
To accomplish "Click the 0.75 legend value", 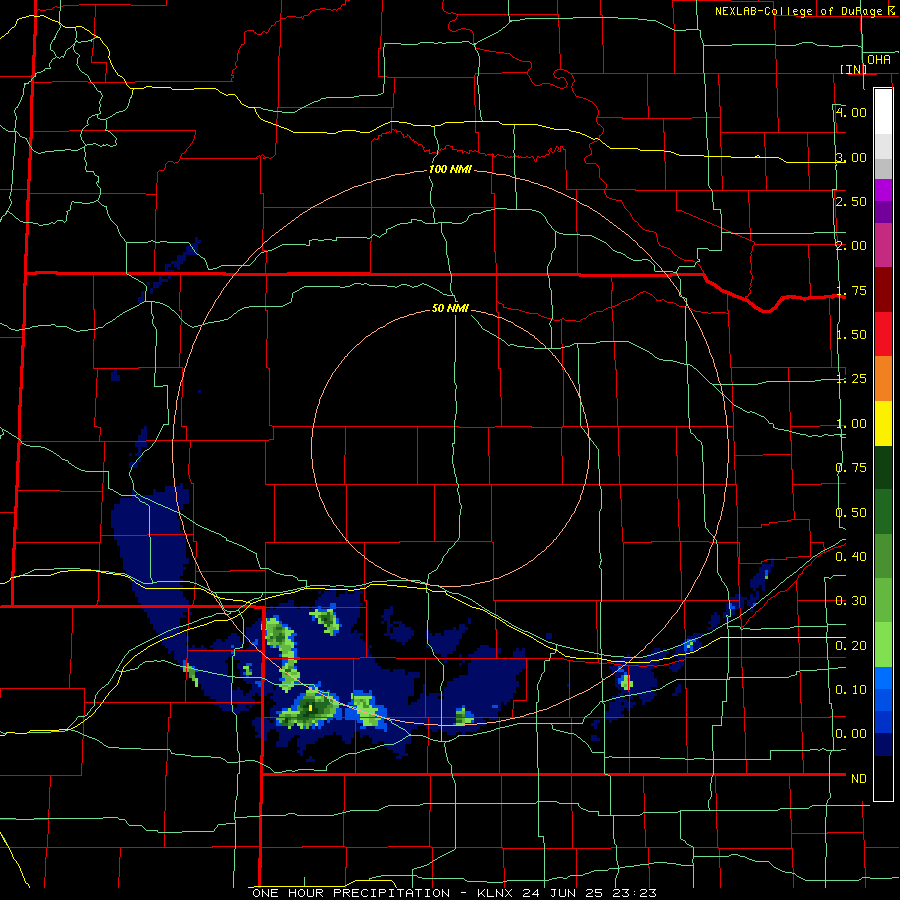I will (851, 468).
